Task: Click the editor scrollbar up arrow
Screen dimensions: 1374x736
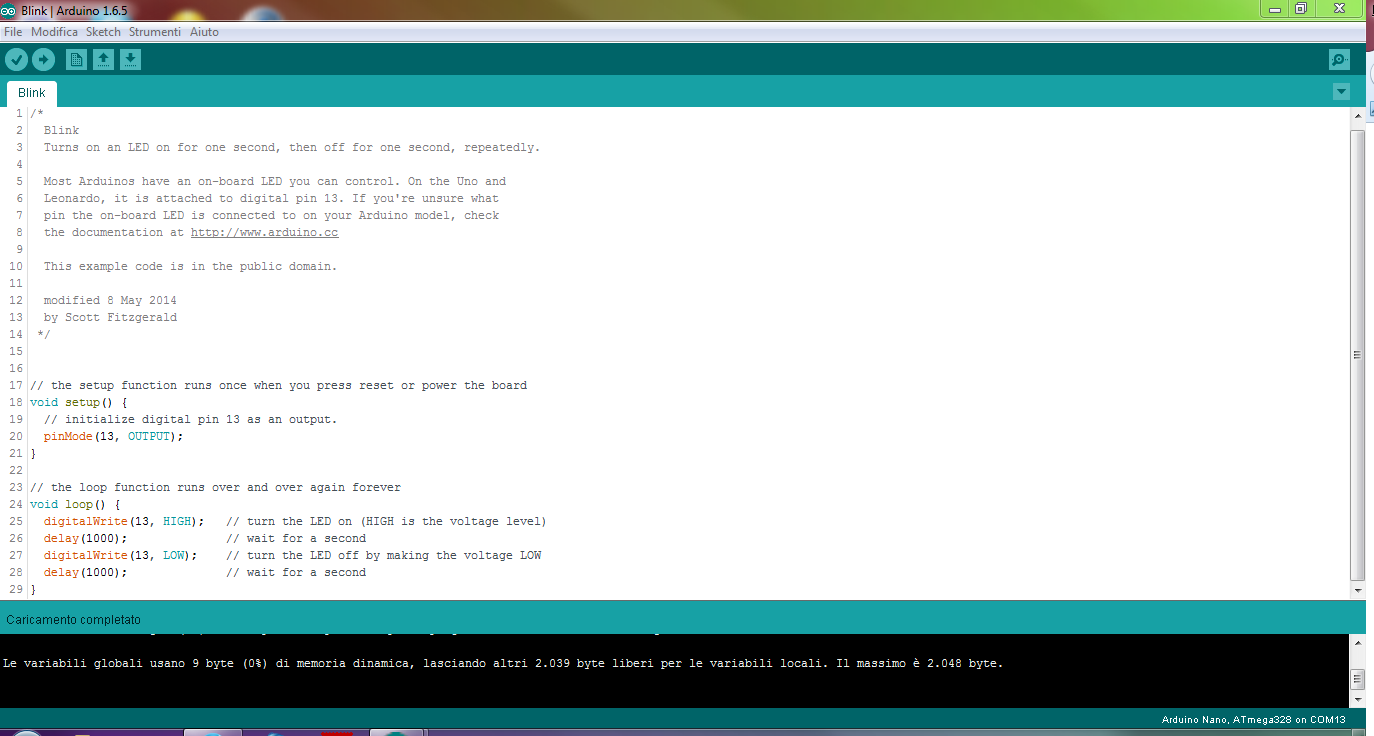Action: click(x=1357, y=117)
